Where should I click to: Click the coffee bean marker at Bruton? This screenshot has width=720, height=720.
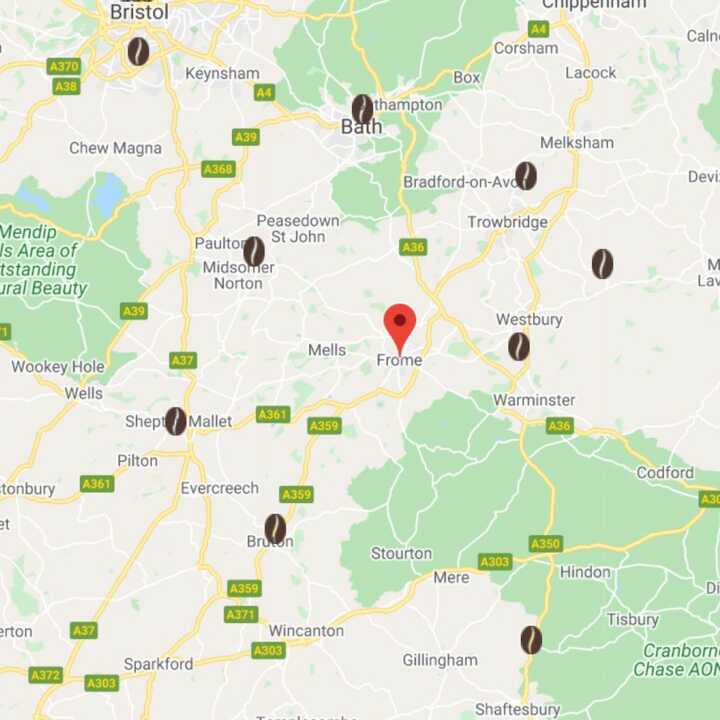click(276, 529)
